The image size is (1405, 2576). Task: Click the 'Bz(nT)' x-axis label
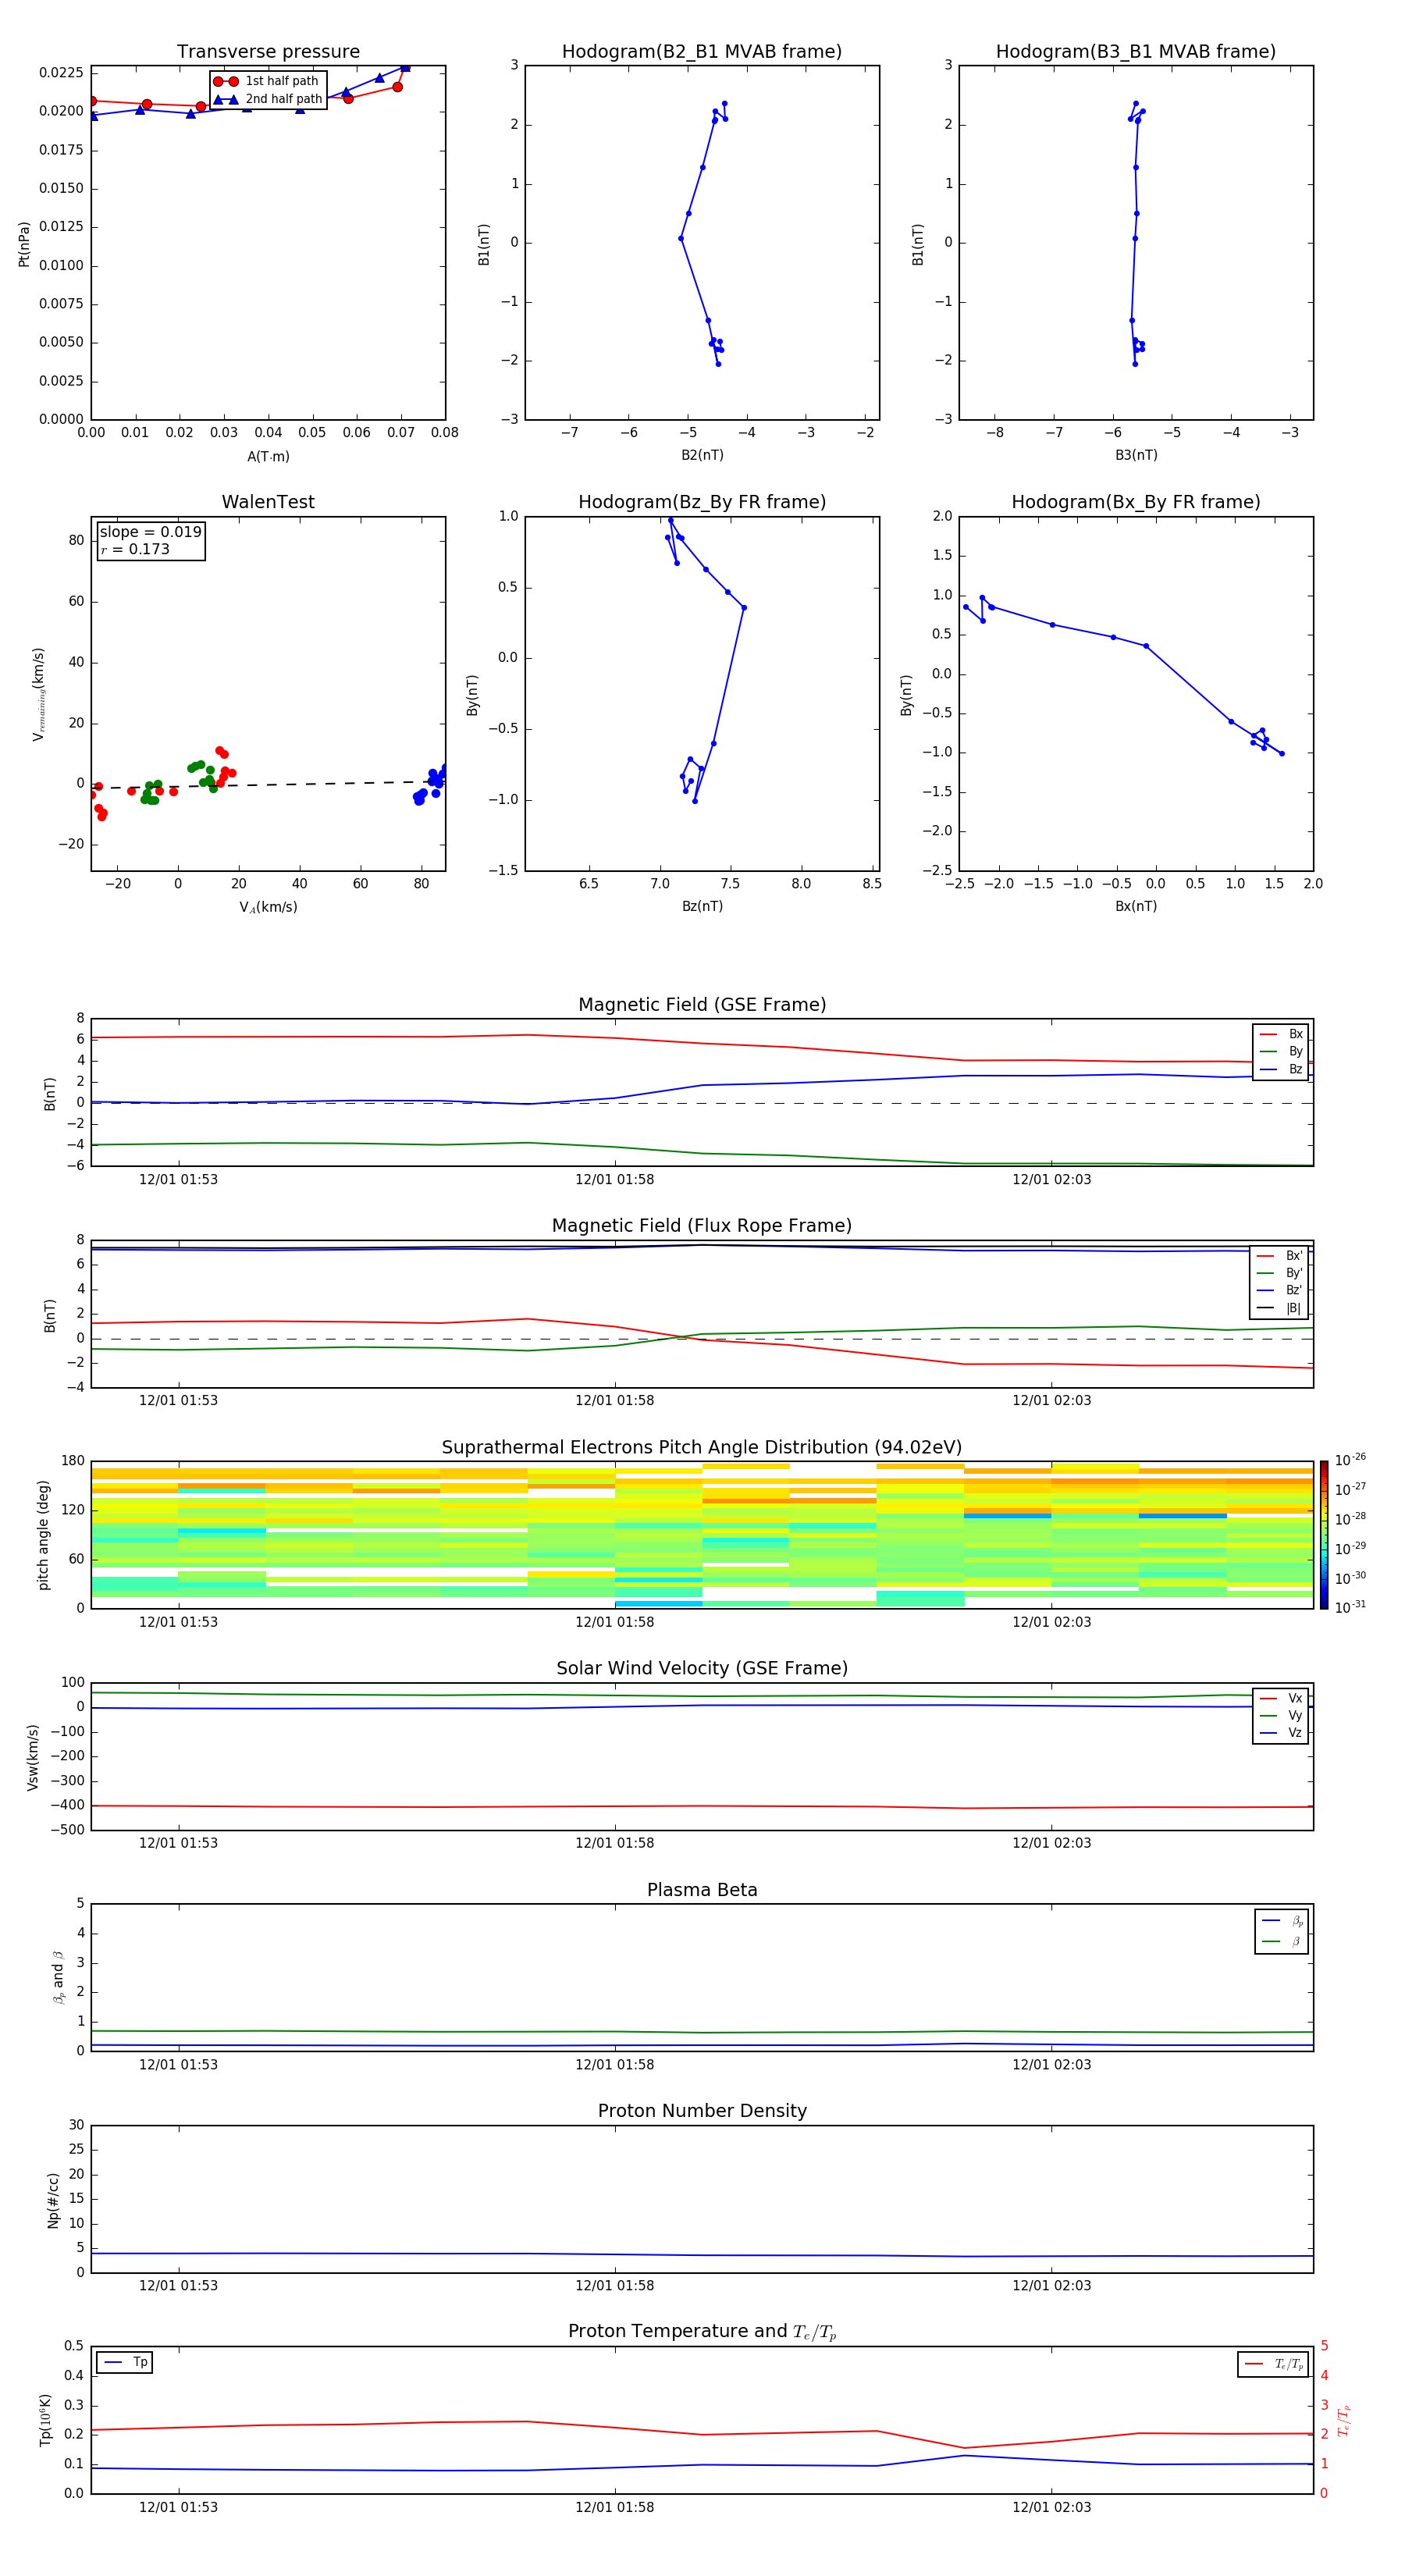point(702,906)
